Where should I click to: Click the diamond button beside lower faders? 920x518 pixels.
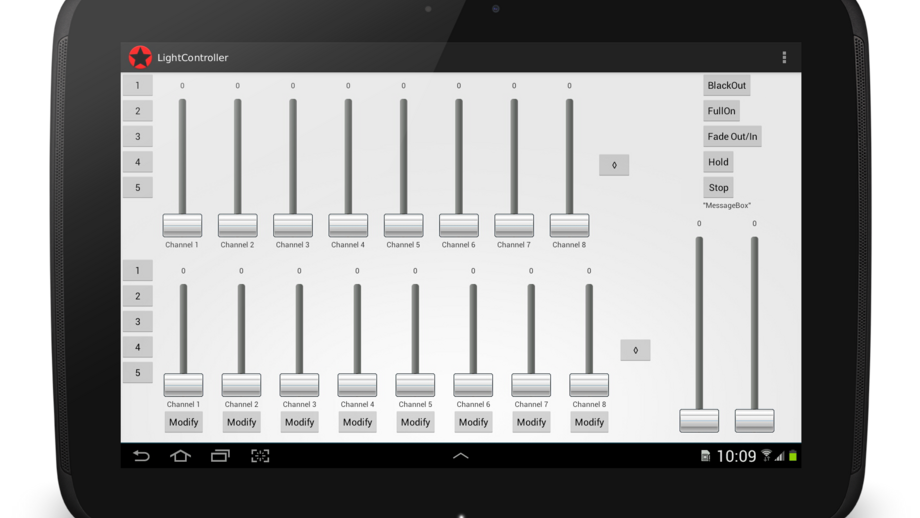click(635, 350)
